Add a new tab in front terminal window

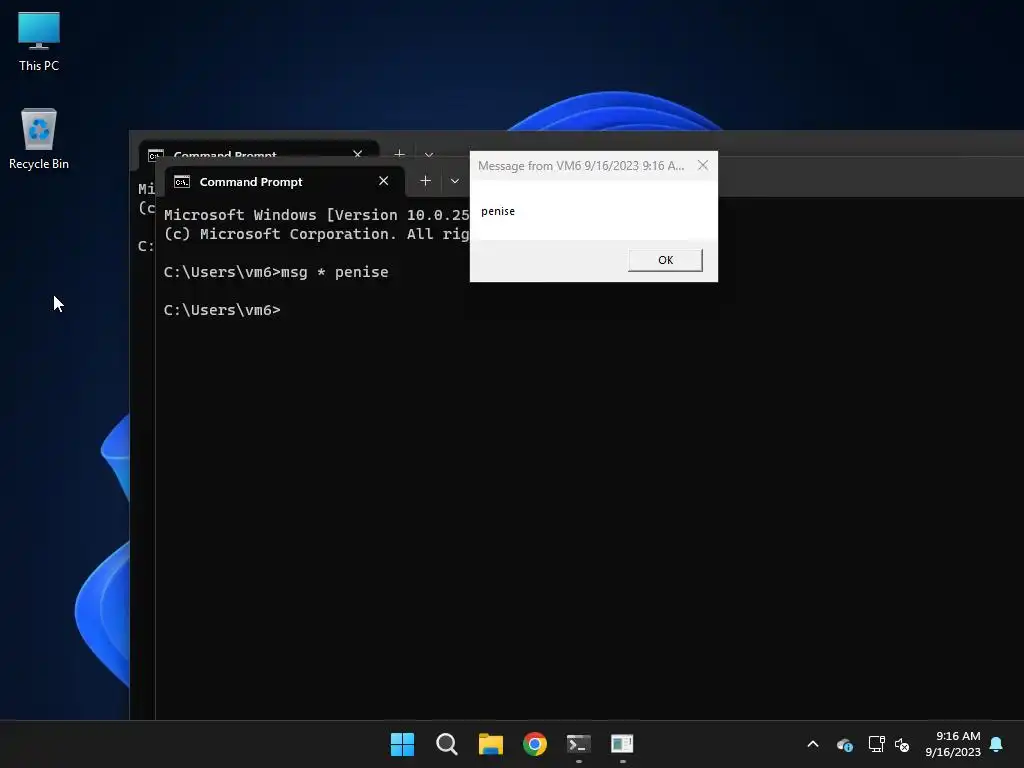pos(425,181)
